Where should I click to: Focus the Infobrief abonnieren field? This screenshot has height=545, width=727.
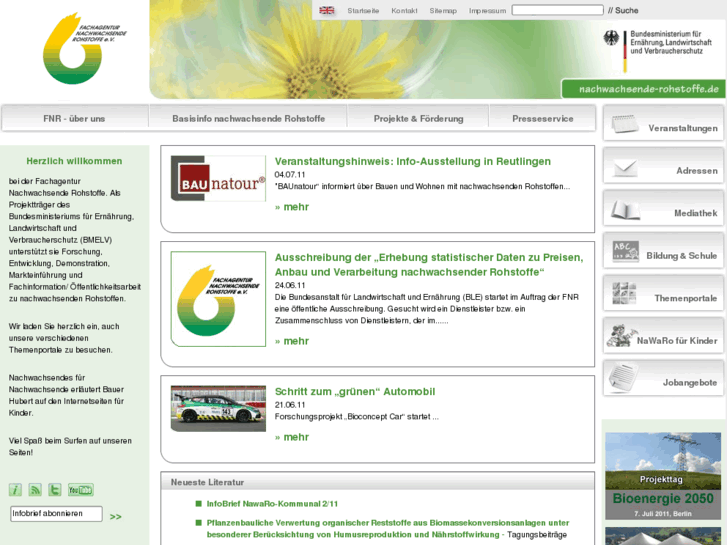tap(56, 513)
